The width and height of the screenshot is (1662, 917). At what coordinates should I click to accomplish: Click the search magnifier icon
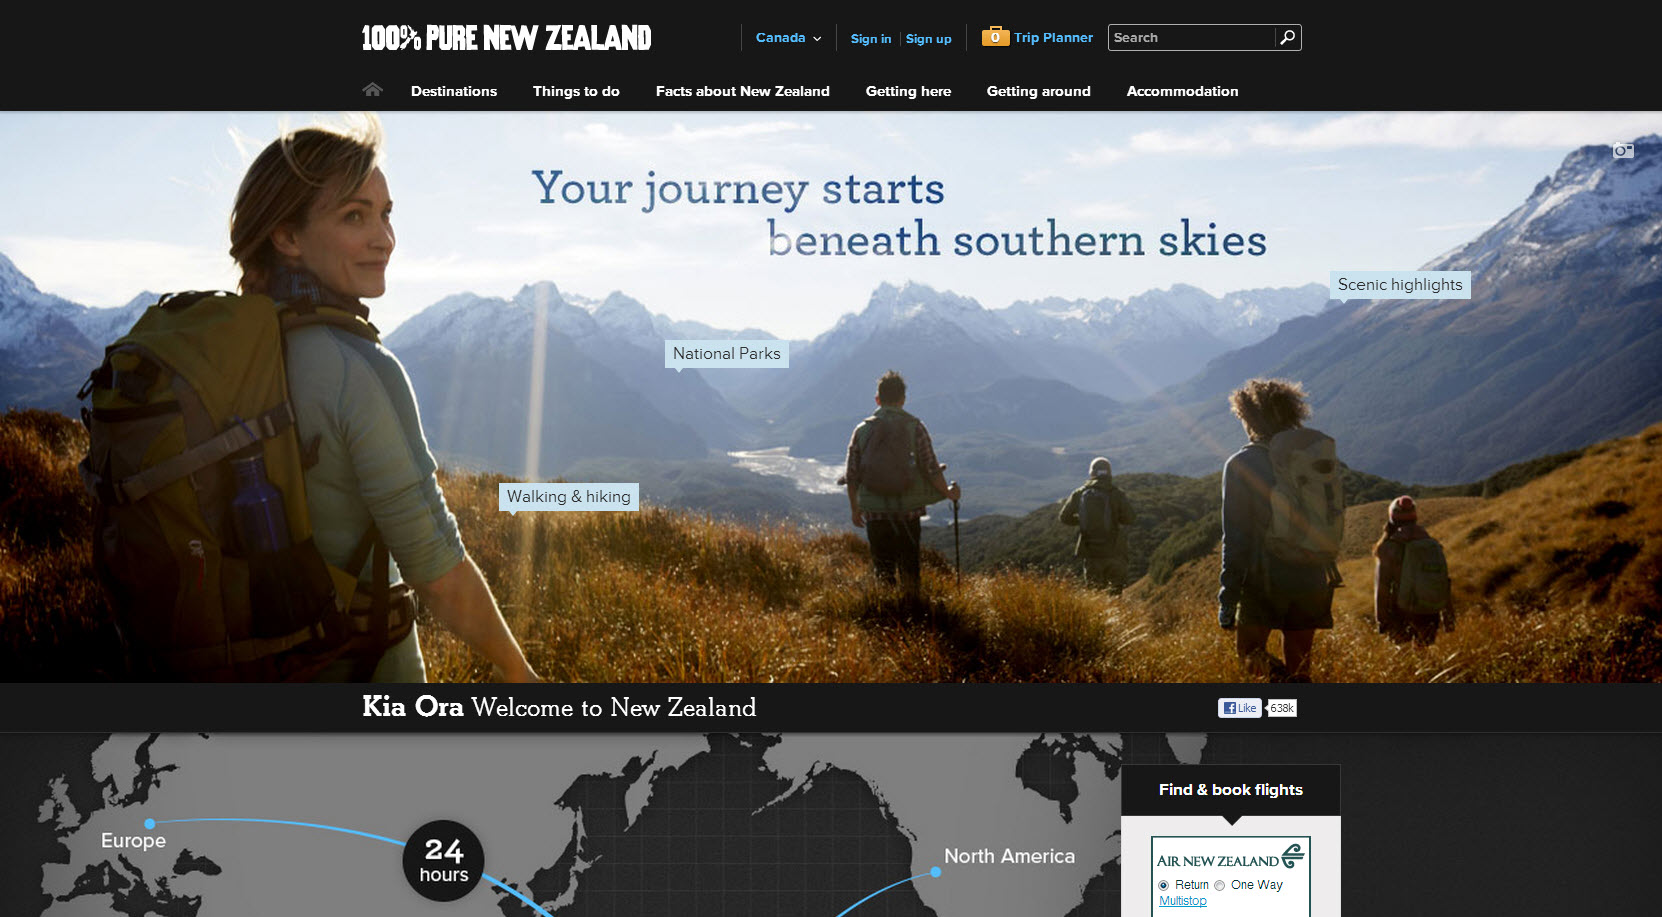[x=1288, y=38]
